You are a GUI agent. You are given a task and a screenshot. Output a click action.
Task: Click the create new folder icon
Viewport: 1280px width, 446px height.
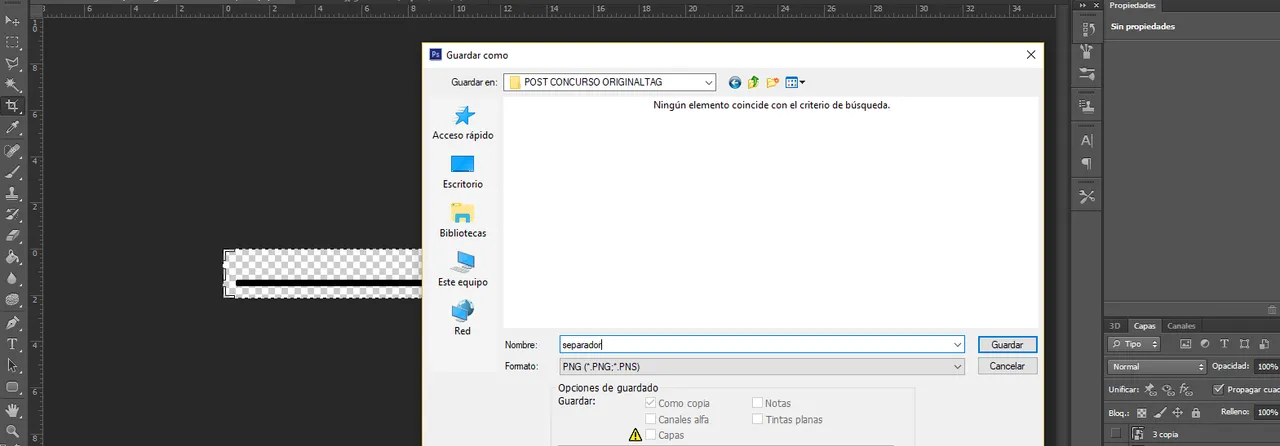point(772,83)
